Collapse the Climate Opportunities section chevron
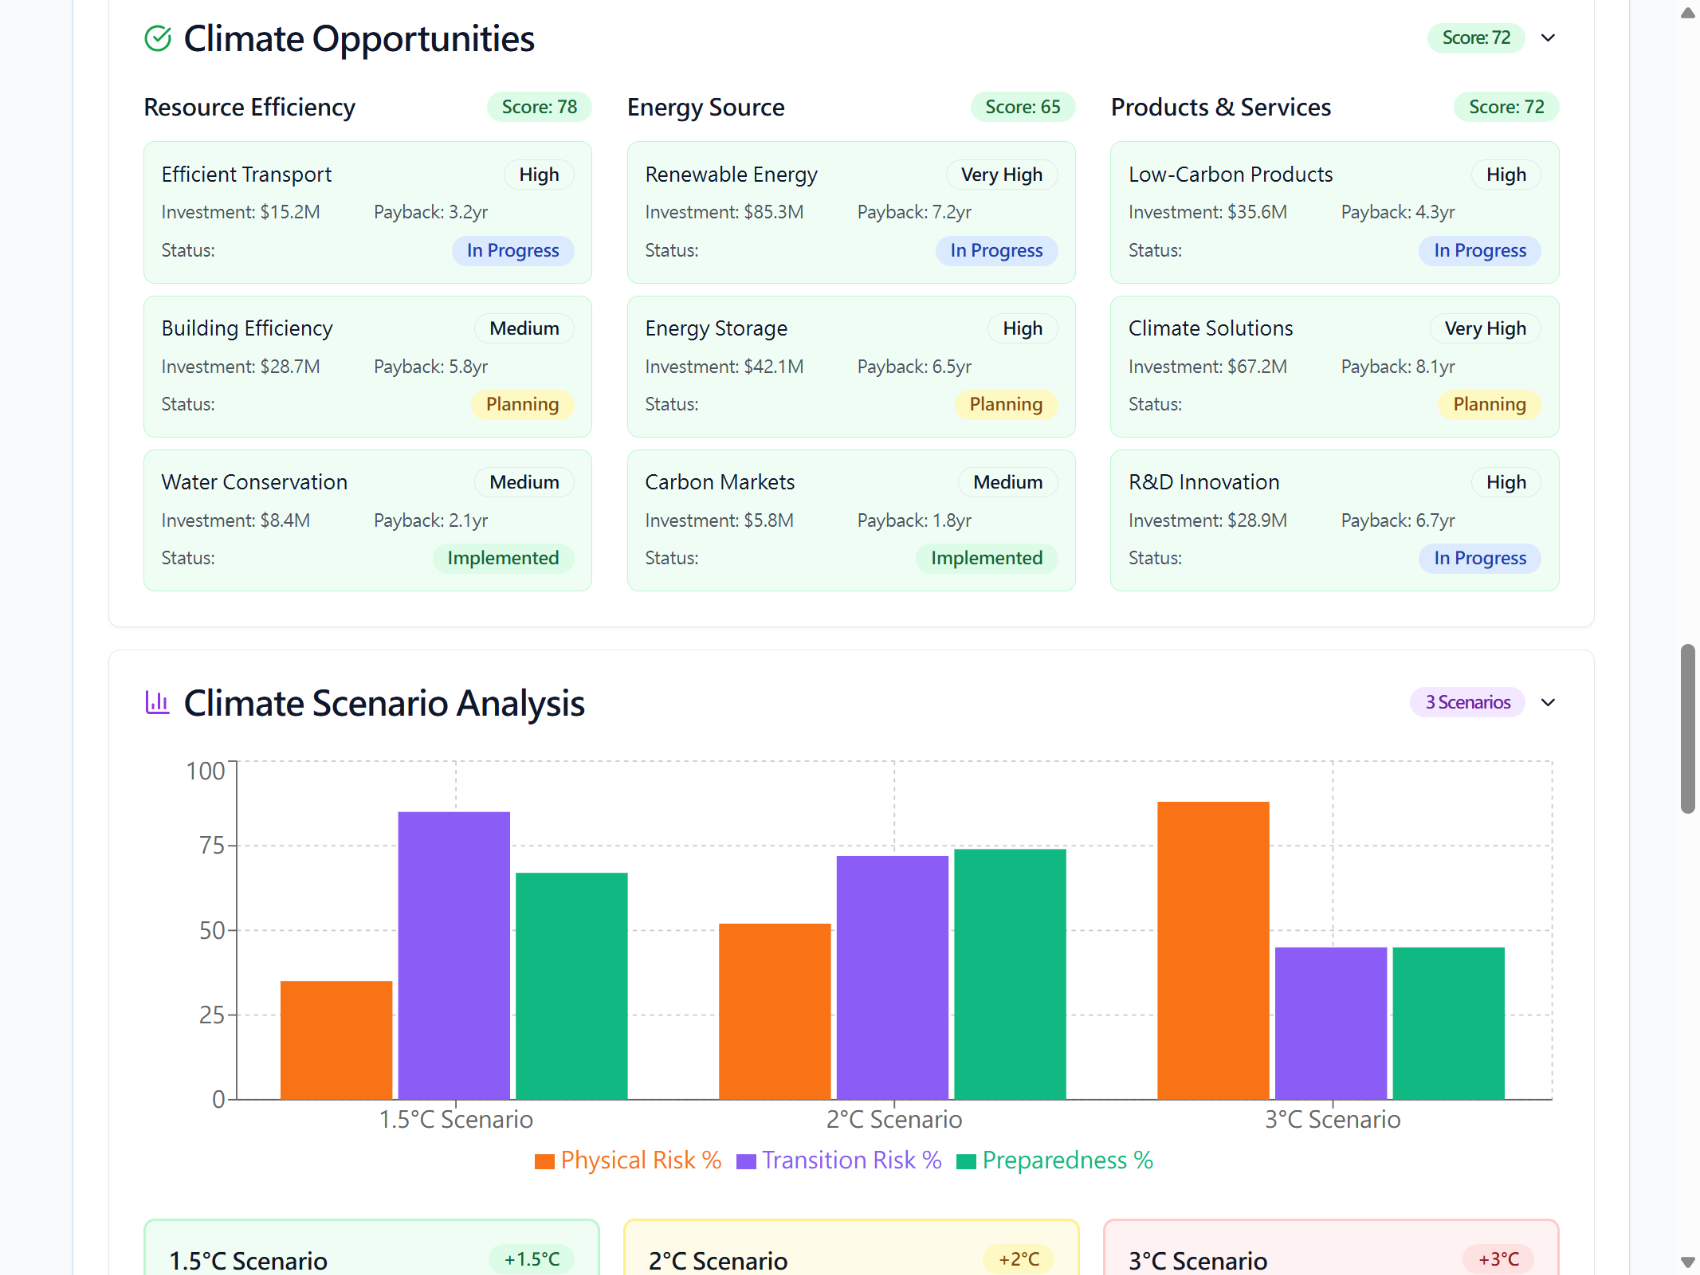This screenshot has height=1275, width=1700. click(x=1548, y=38)
